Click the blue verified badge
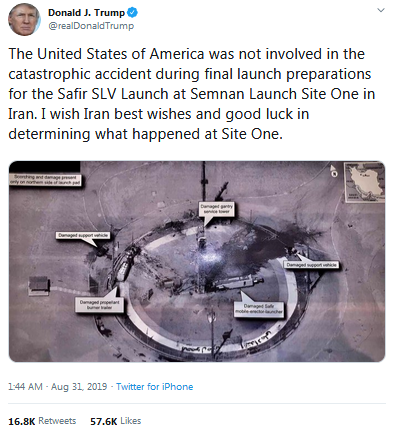 (x=133, y=13)
